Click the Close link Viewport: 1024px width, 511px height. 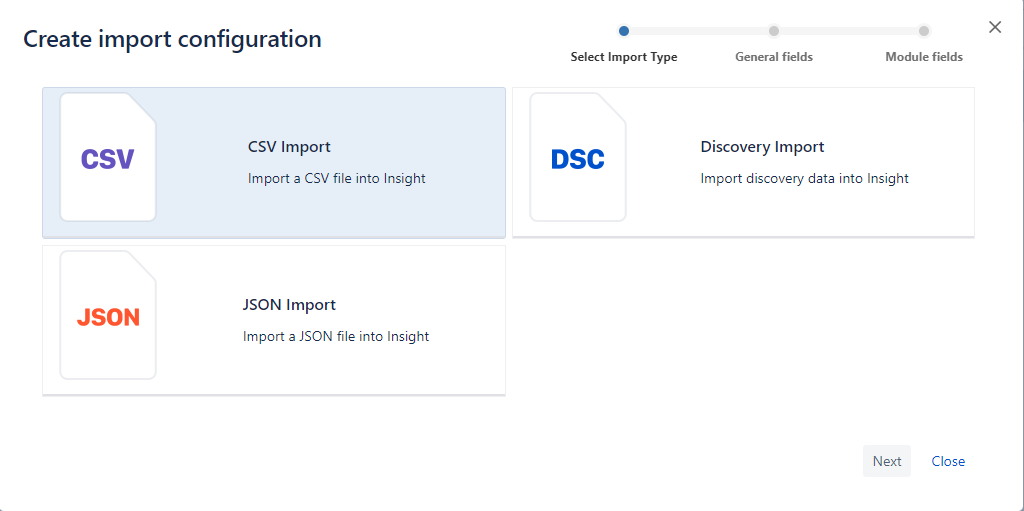tap(948, 461)
